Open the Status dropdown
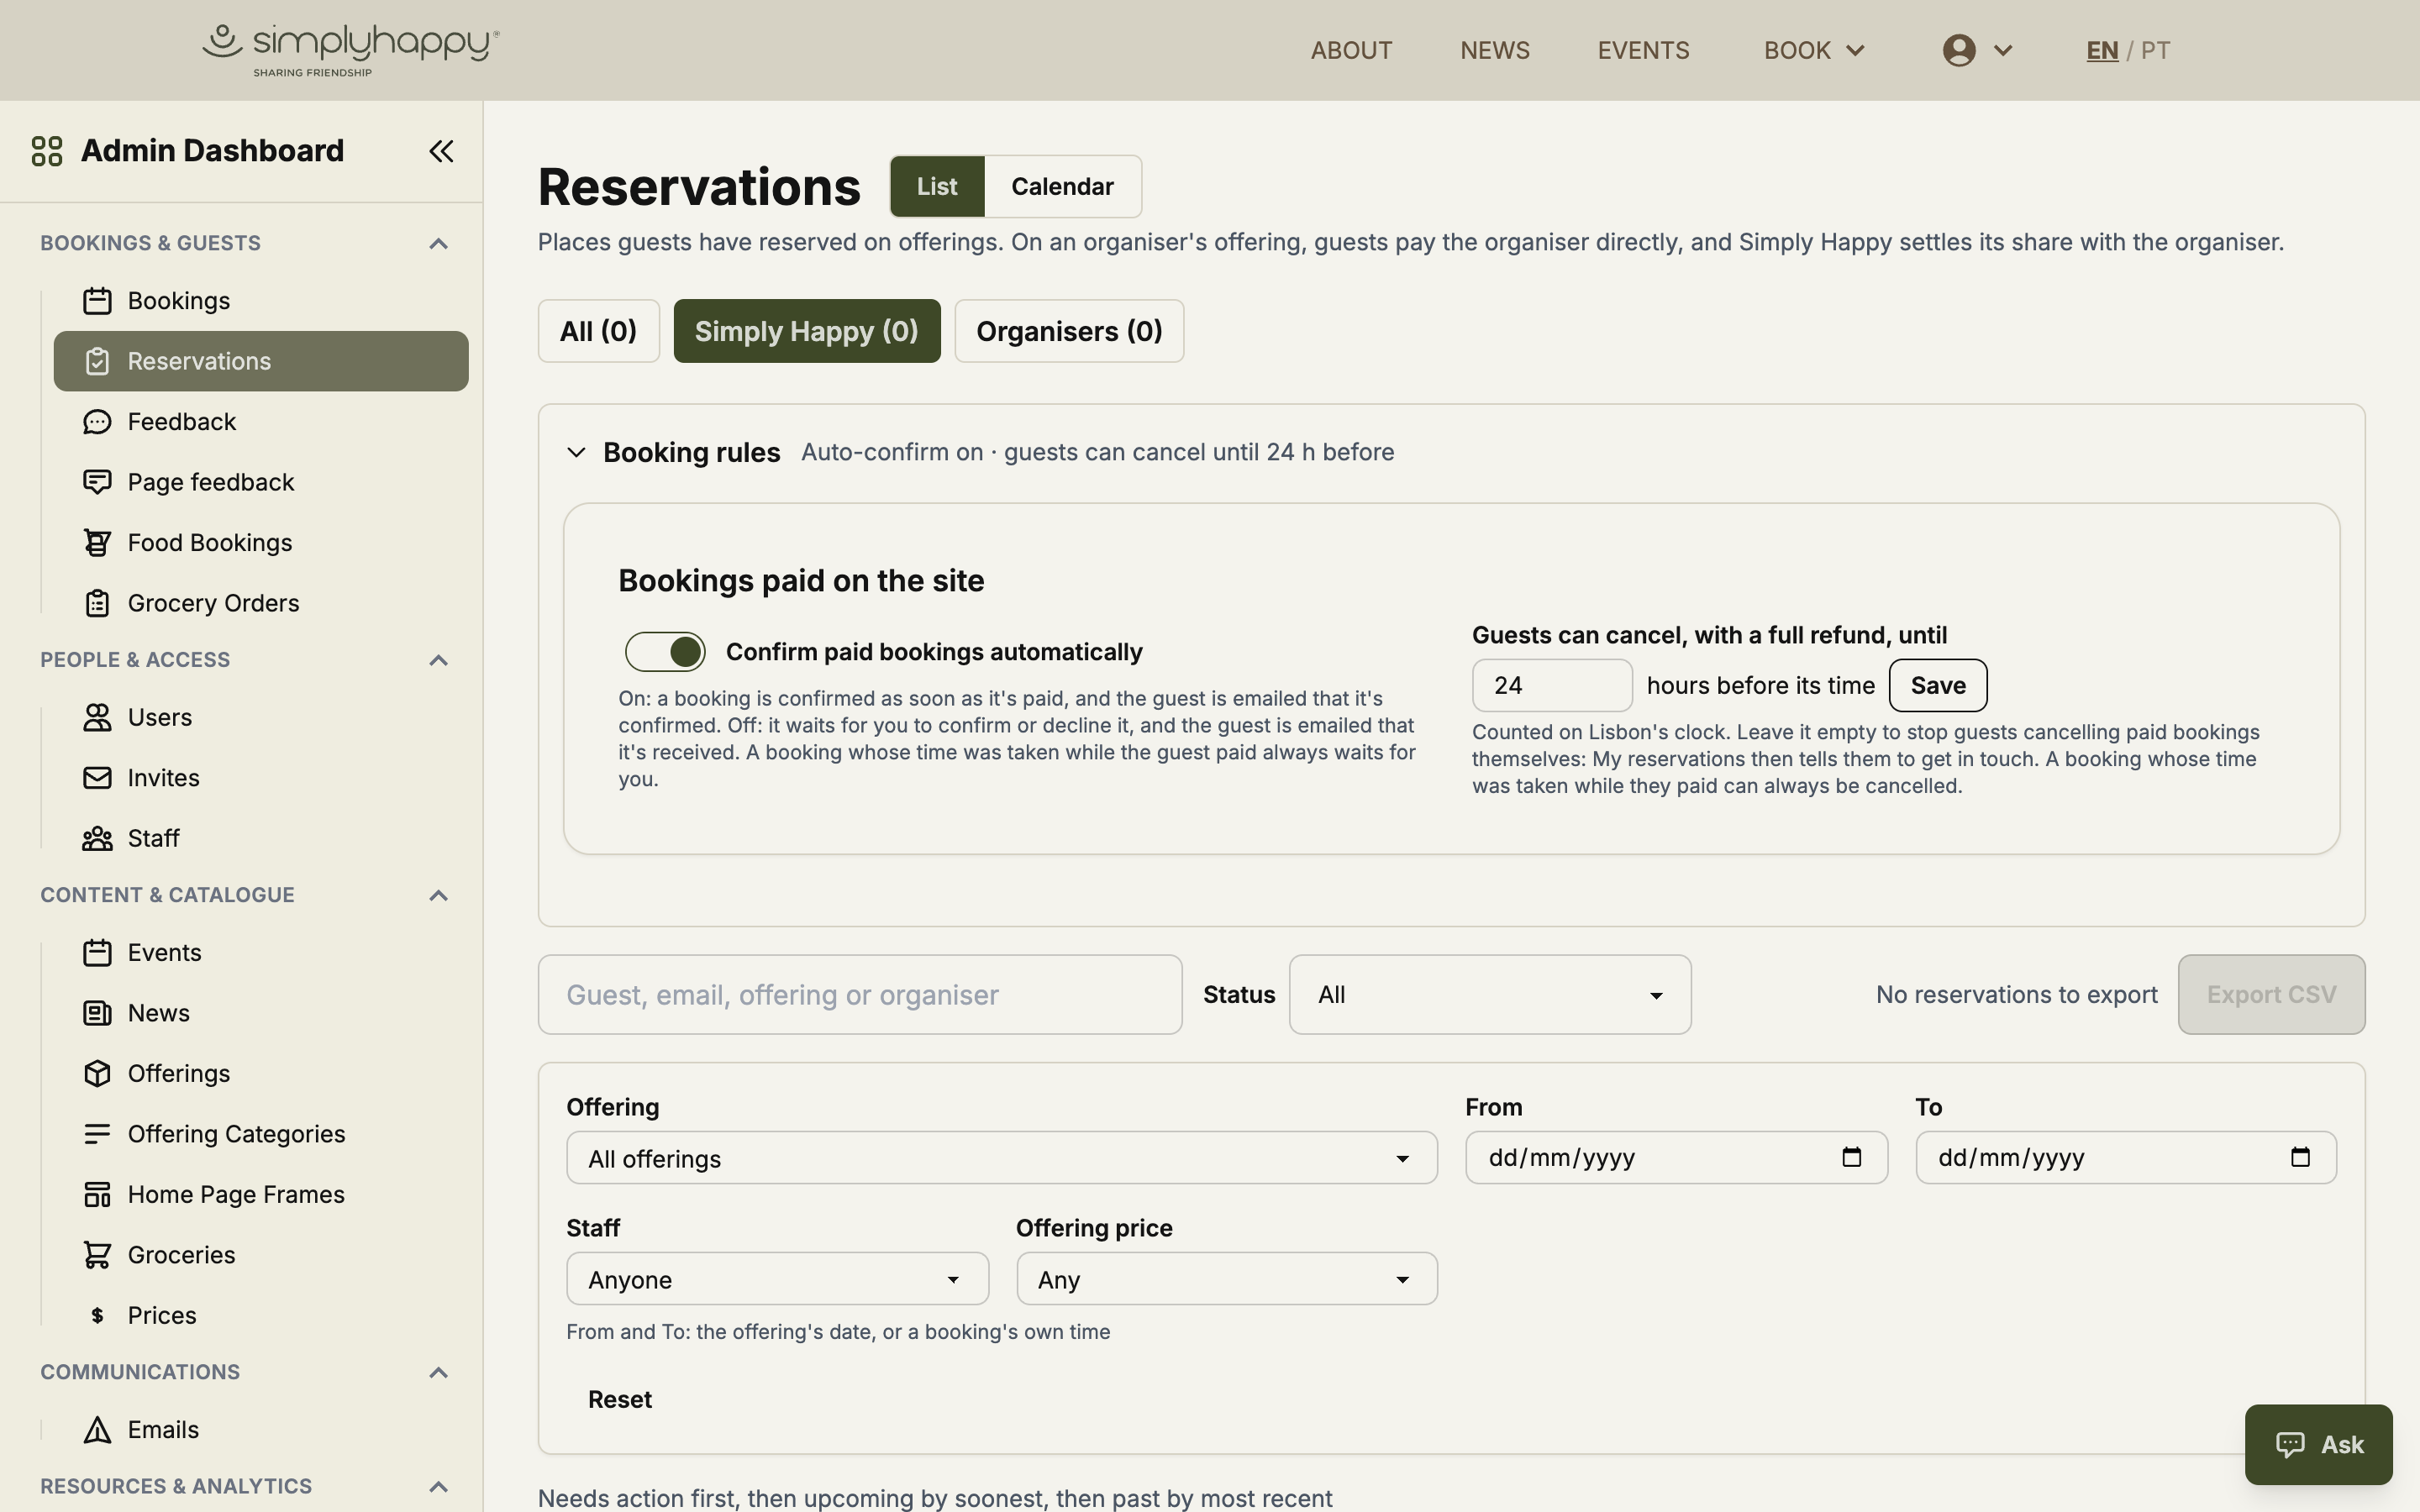Viewport: 2420px width, 1512px height. [x=1490, y=994]
